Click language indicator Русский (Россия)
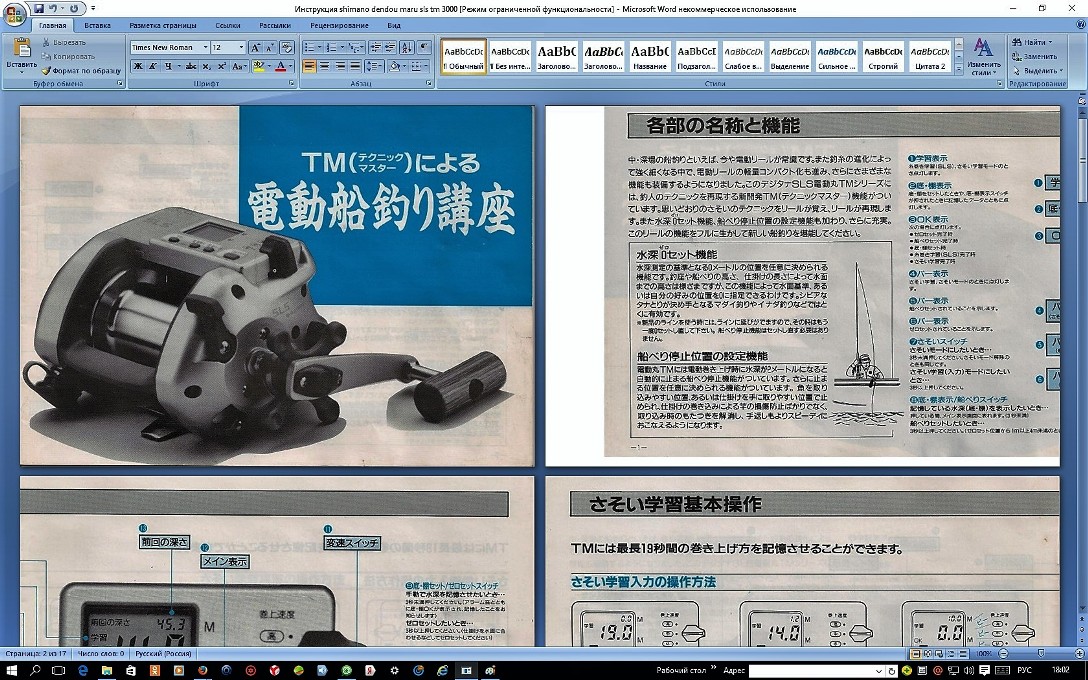Viewport: 1088px width, 680px height. click(163, 654)
